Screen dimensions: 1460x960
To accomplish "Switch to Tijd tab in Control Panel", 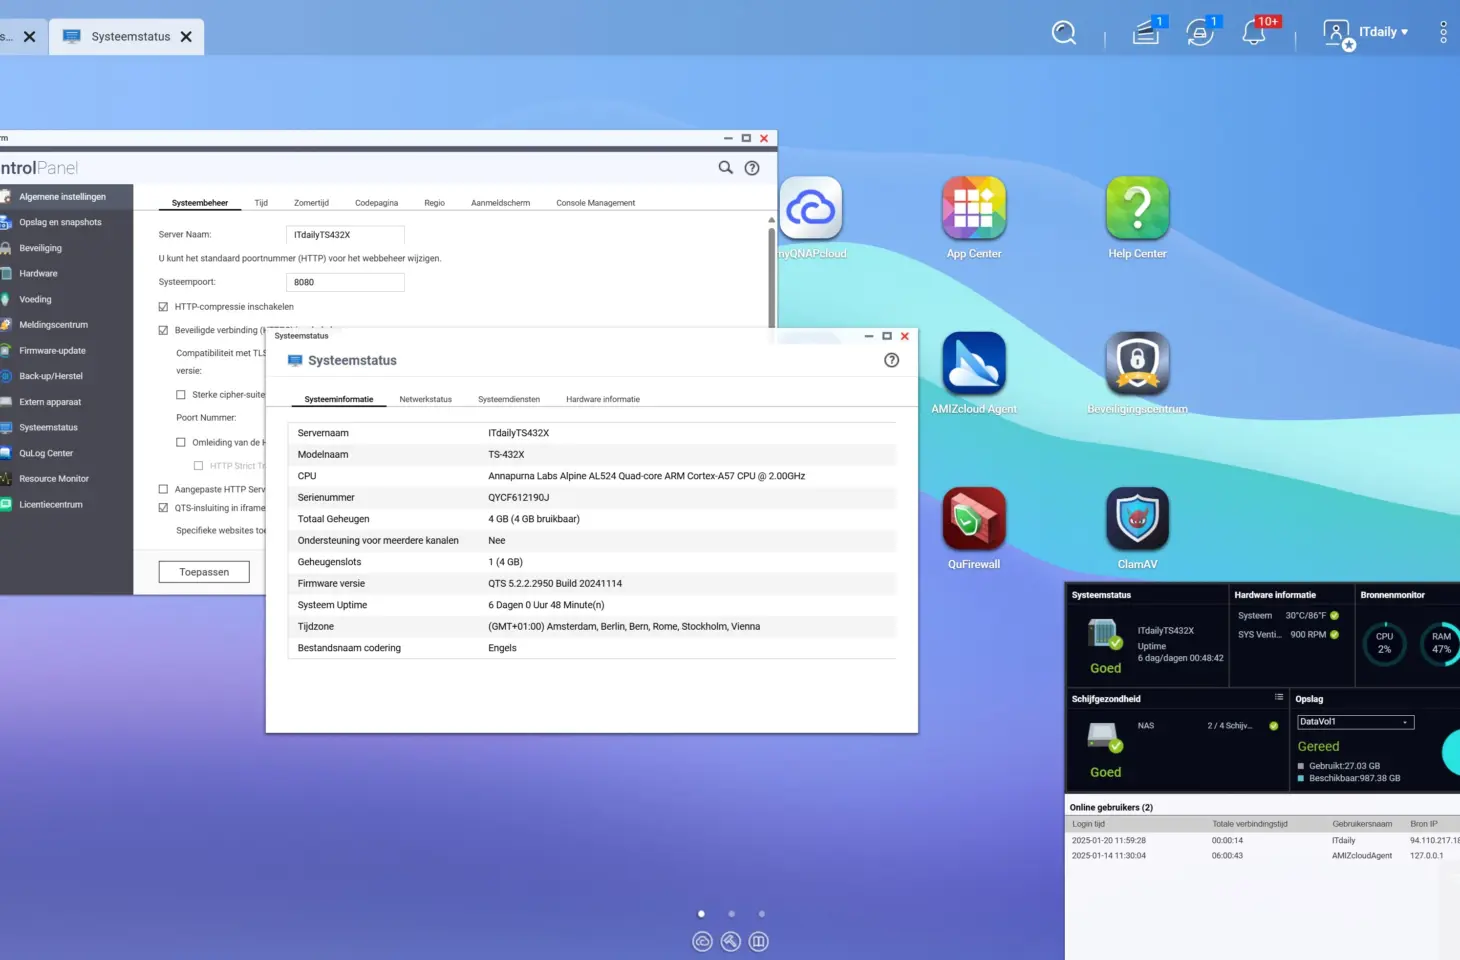I will point(261,203).
